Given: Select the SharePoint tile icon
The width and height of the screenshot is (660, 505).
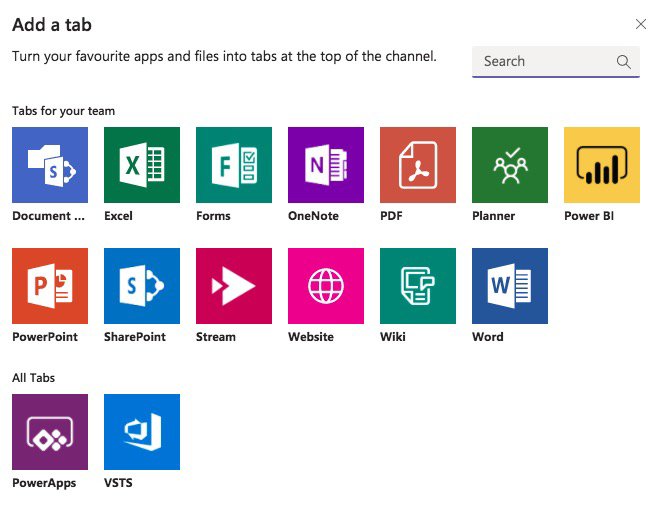Looking at the screenshot, I should point(142,286).
